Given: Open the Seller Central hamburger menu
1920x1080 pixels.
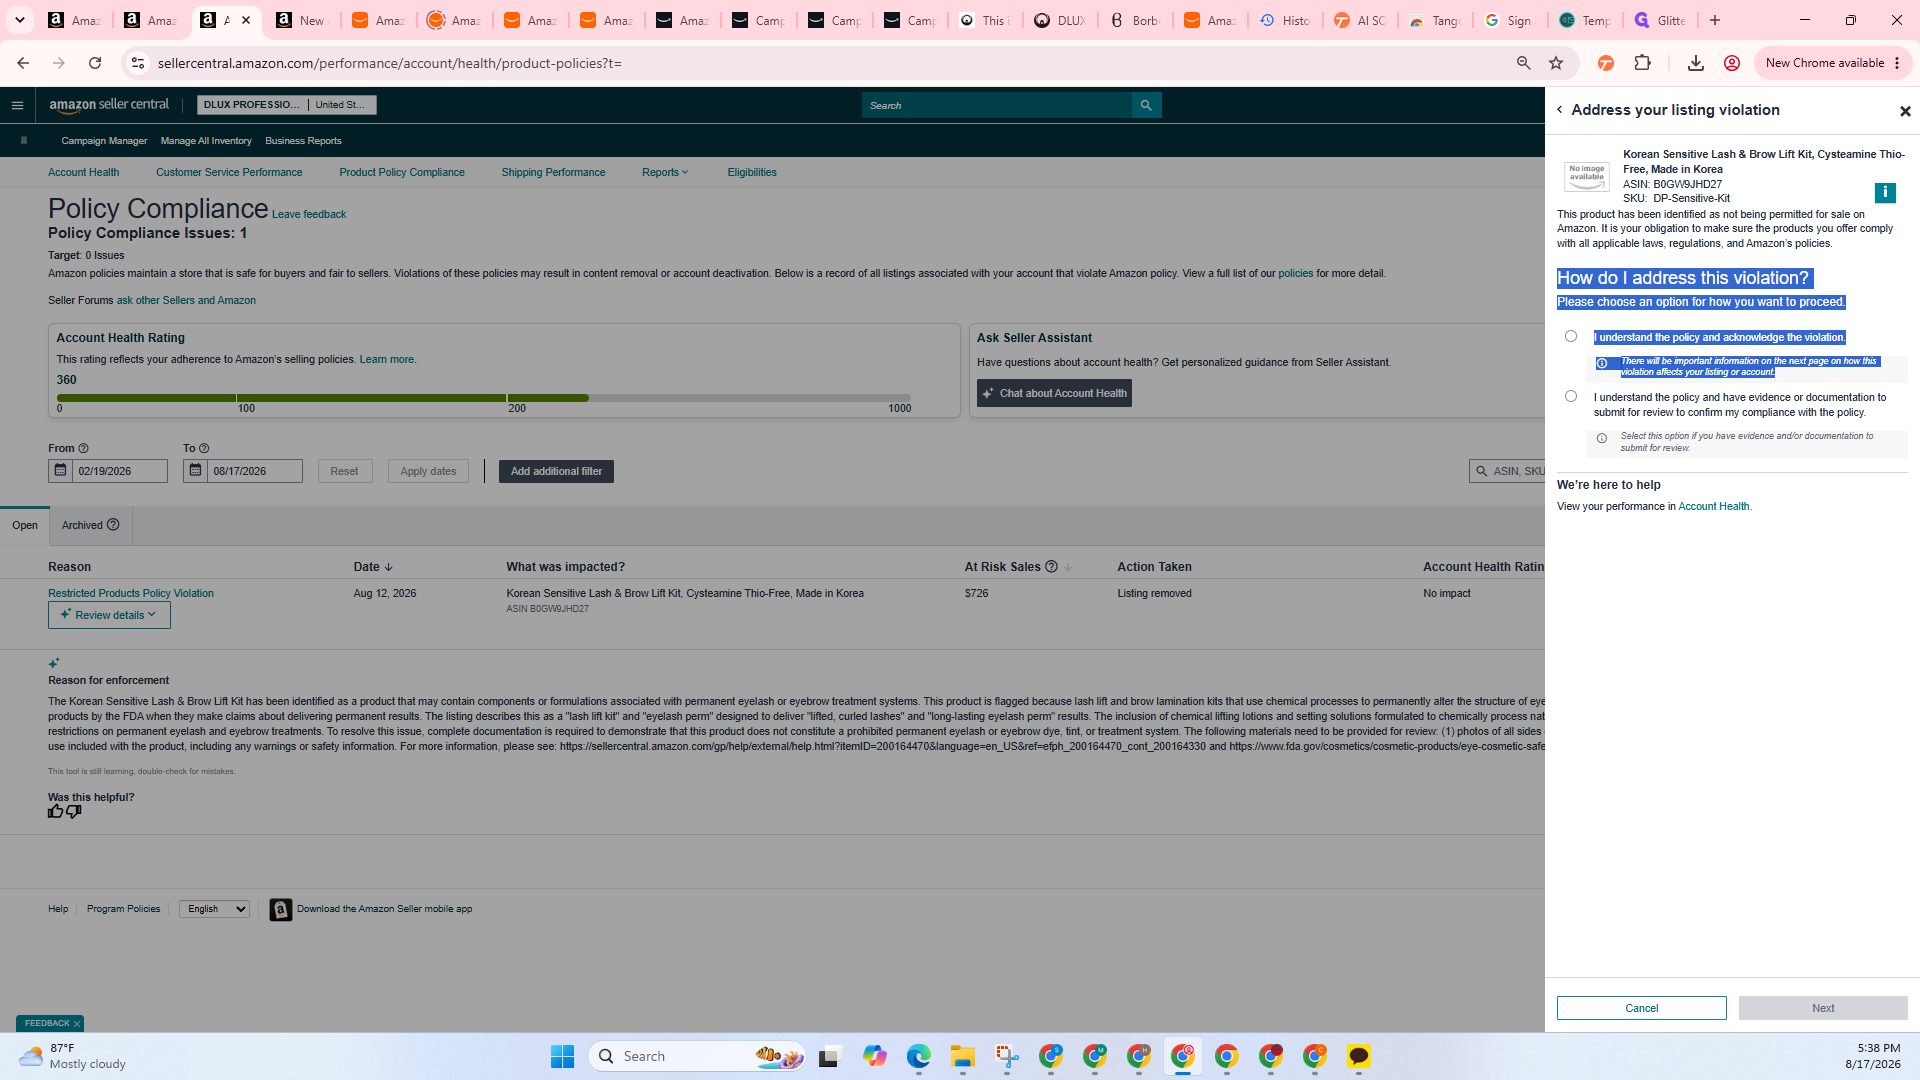Looking at the screenshot, I should [17, 105].
